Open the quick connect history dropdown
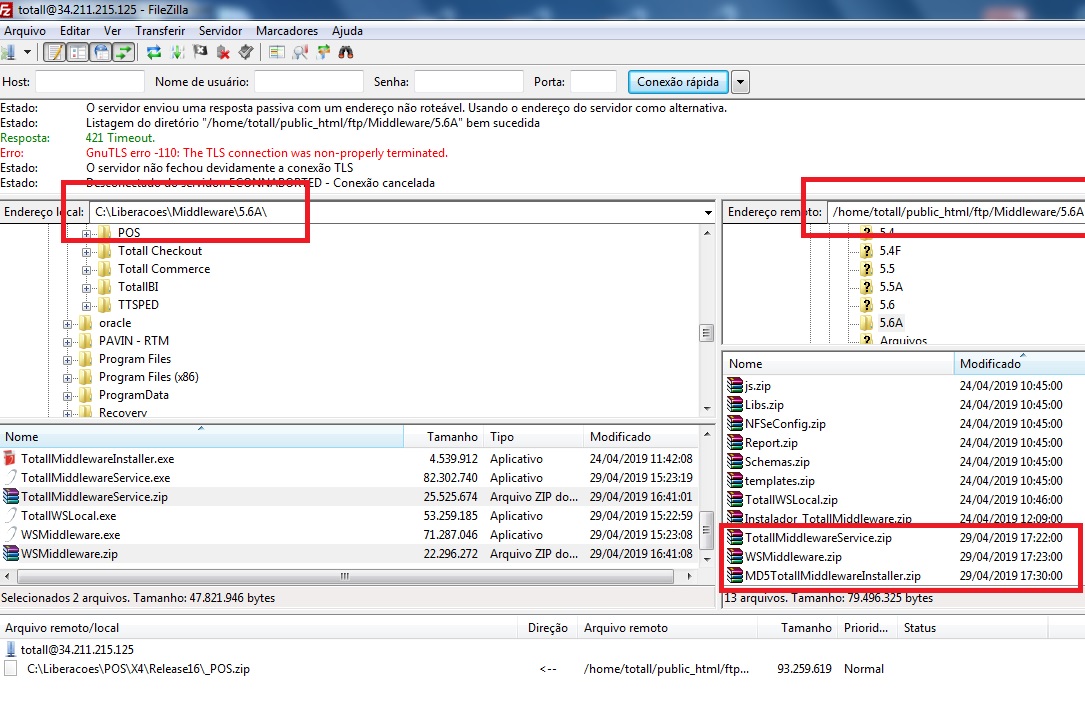The height and width of the screenshot is (721, 1085). click(x=740, y=82)
